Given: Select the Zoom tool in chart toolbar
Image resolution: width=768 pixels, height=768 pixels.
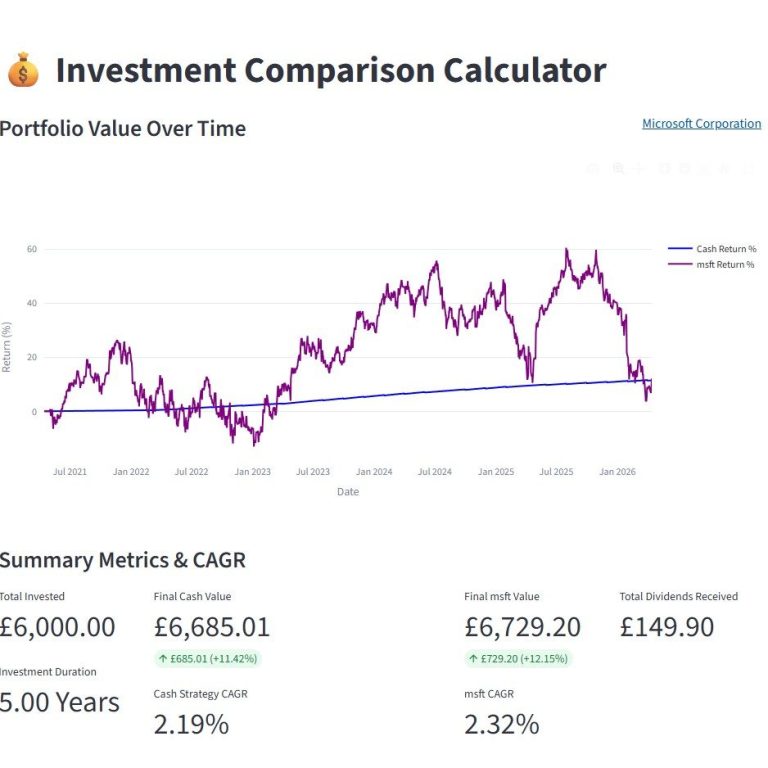Looking at the screenshot, I should click(618, 169).
